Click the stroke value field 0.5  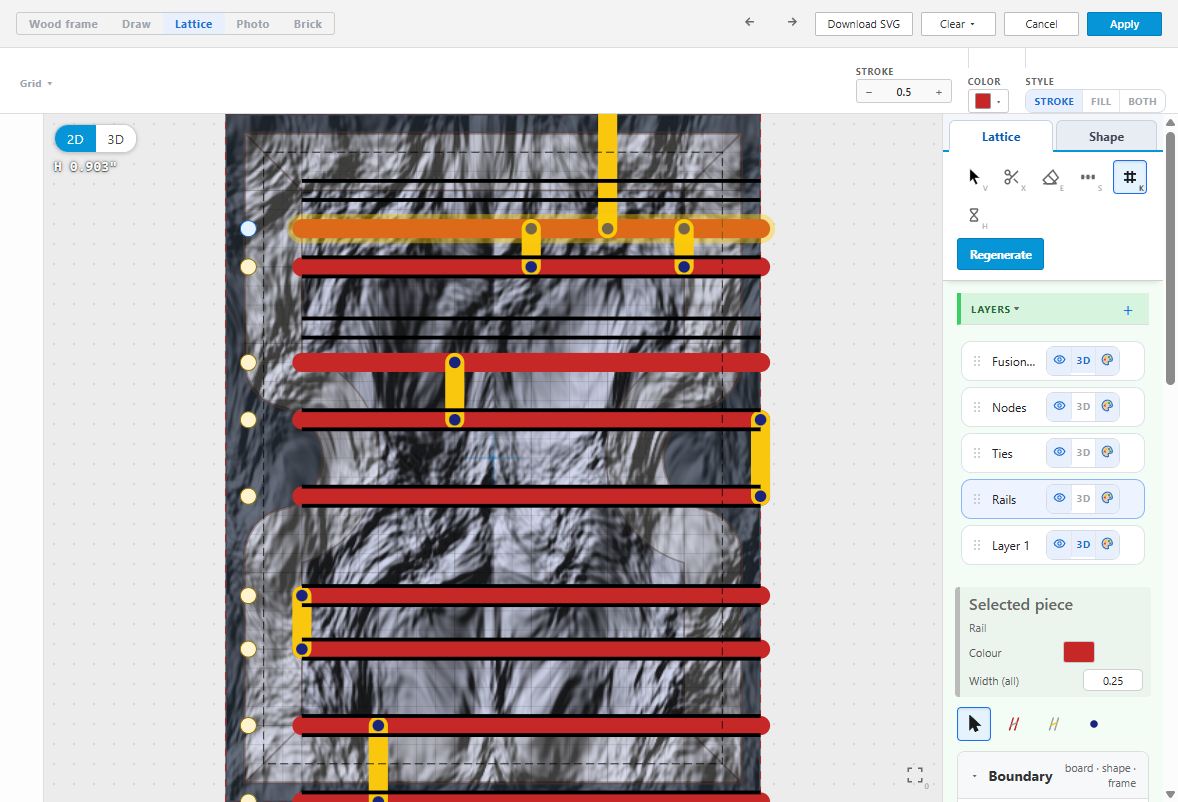pyautogui.click(x=904, y=92)
